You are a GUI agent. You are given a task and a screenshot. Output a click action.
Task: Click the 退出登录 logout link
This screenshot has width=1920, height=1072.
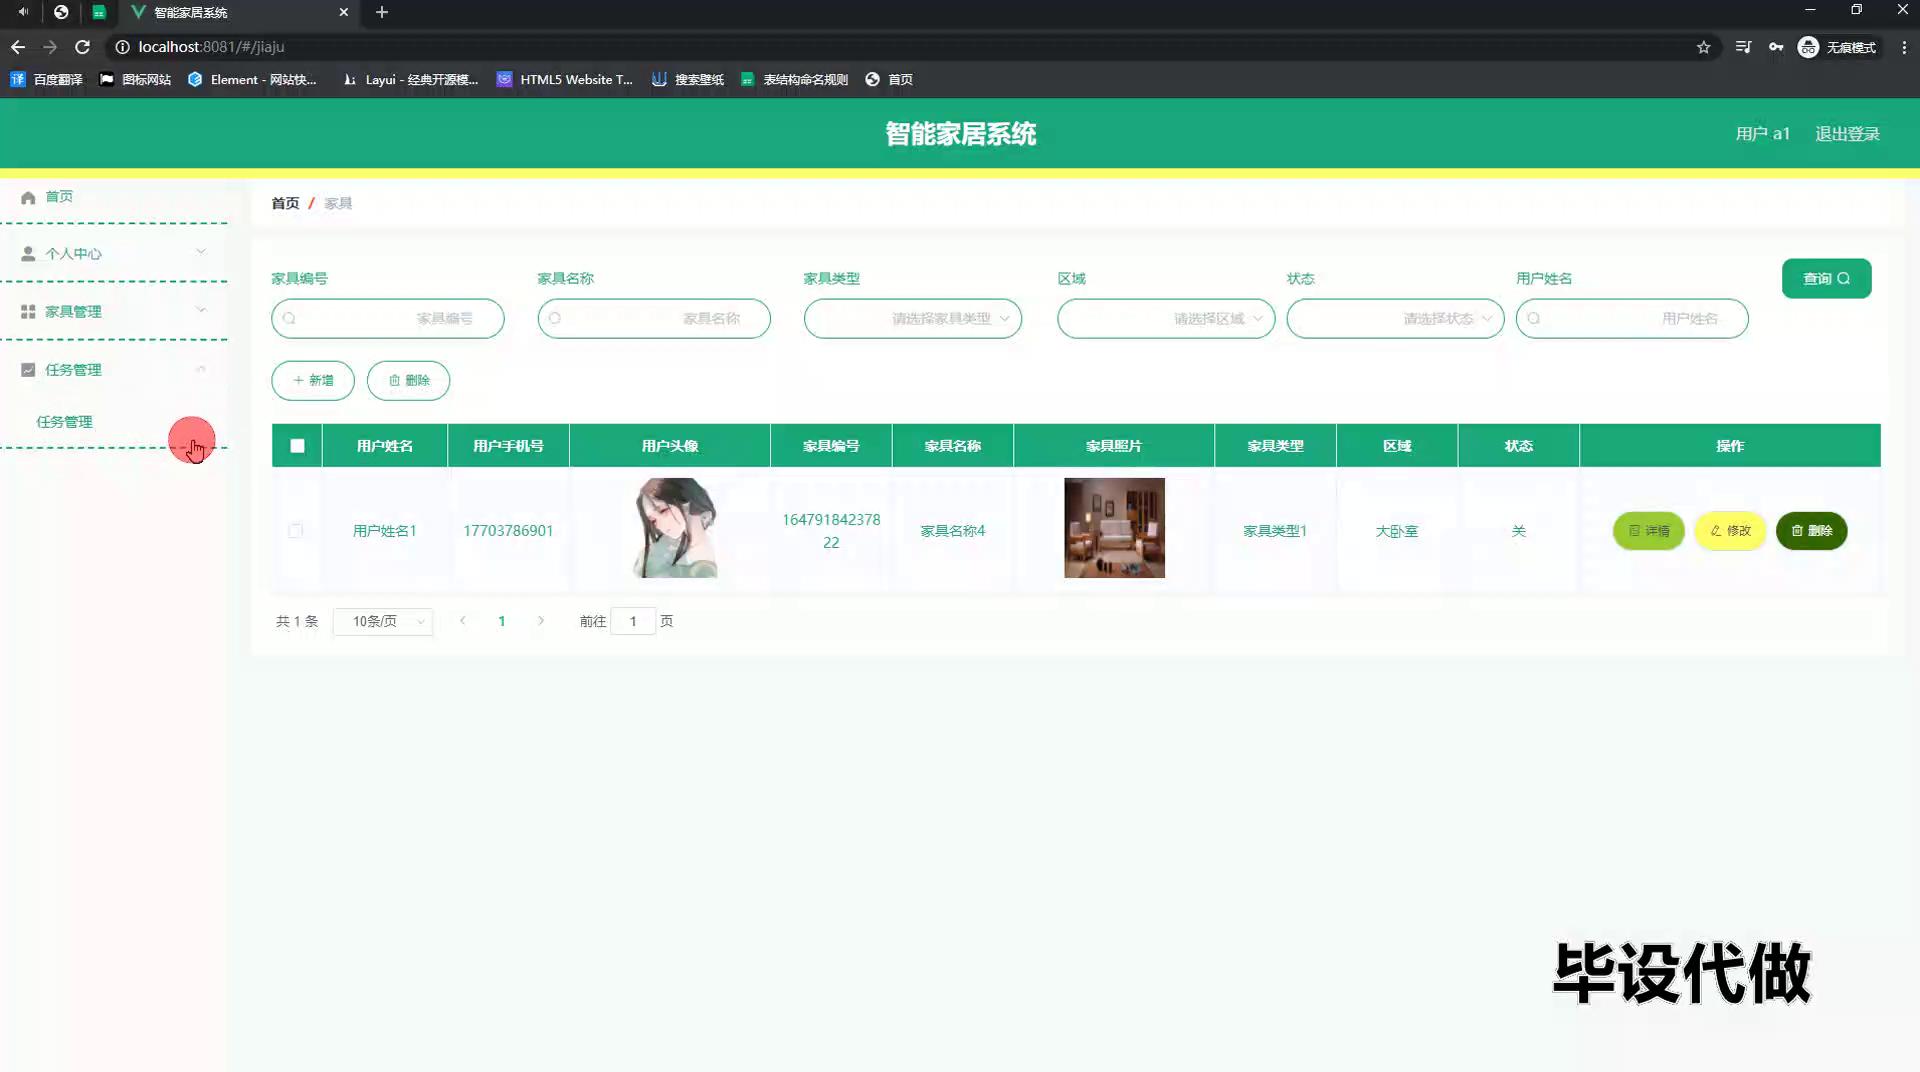pos(1847,134)
